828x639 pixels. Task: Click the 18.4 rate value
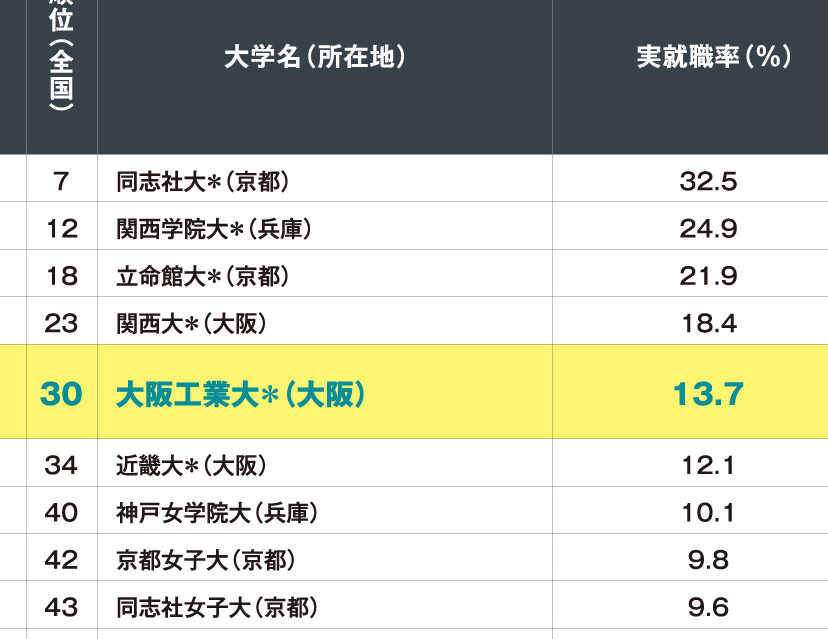(708, 323)
